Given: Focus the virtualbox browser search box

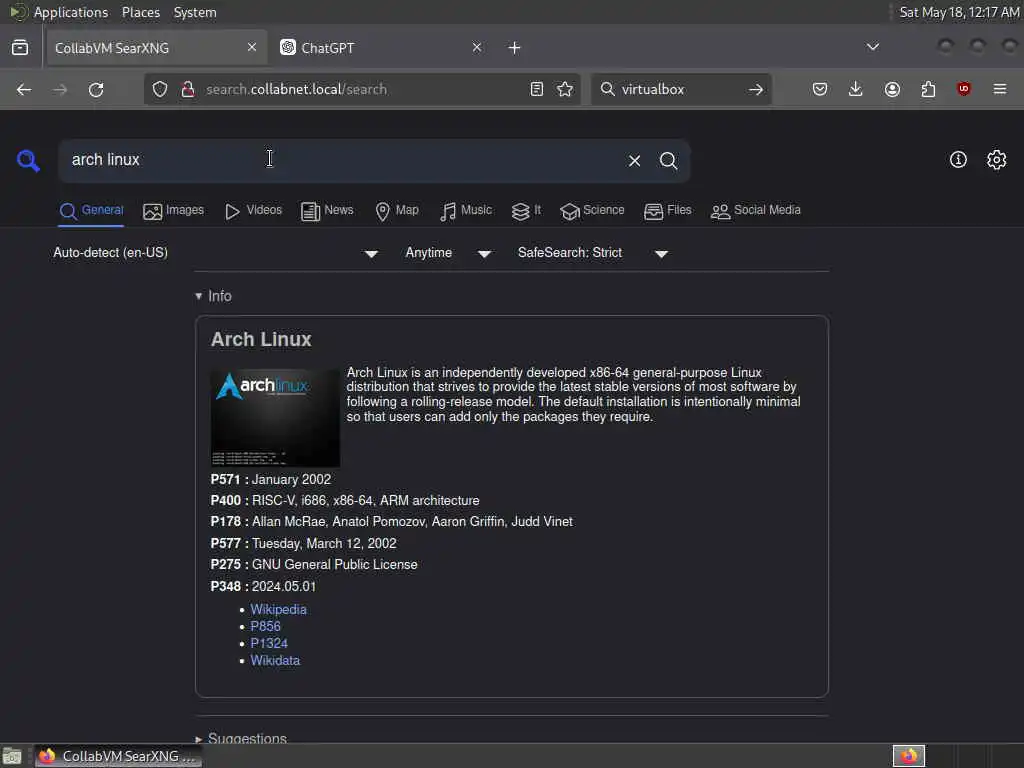Looking at the screenshot, I should pos(679,89).
